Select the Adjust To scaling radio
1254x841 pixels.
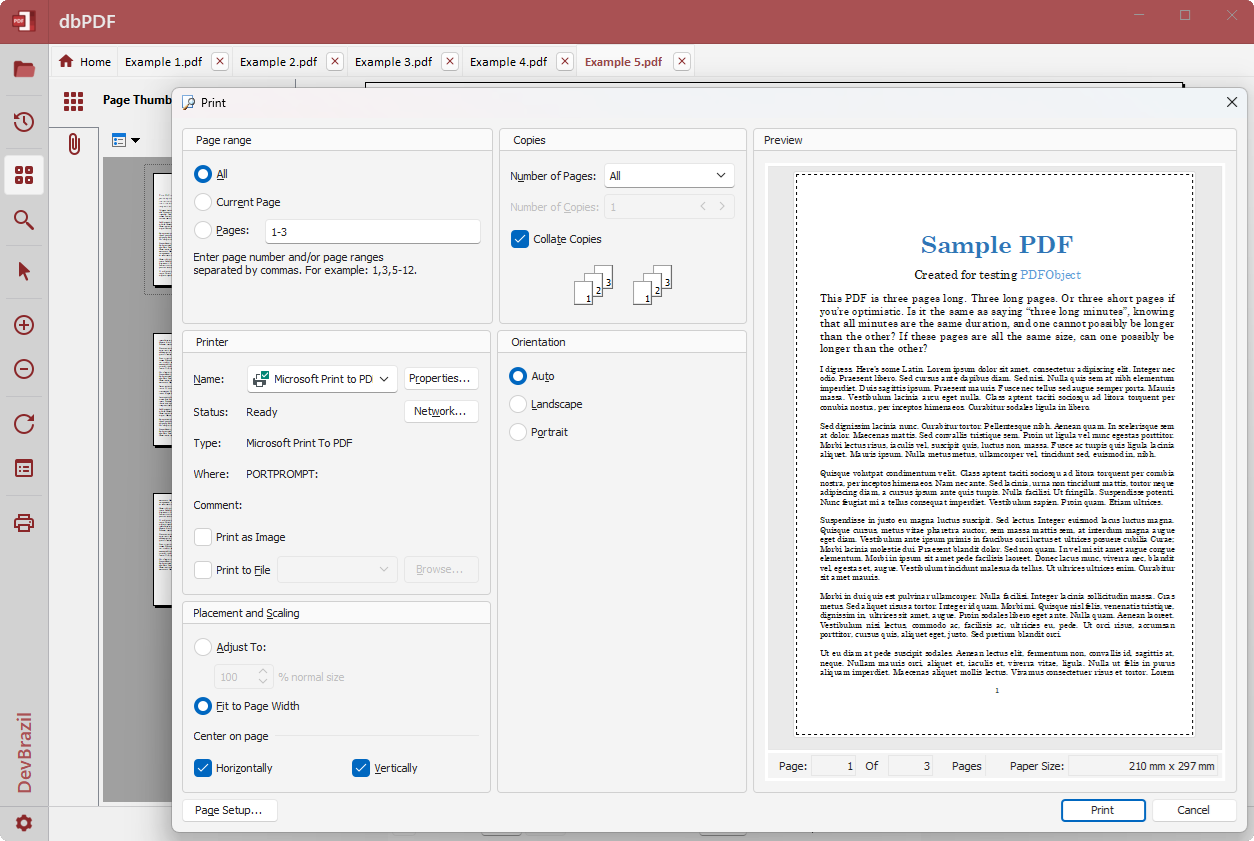[x=203, y=647]
